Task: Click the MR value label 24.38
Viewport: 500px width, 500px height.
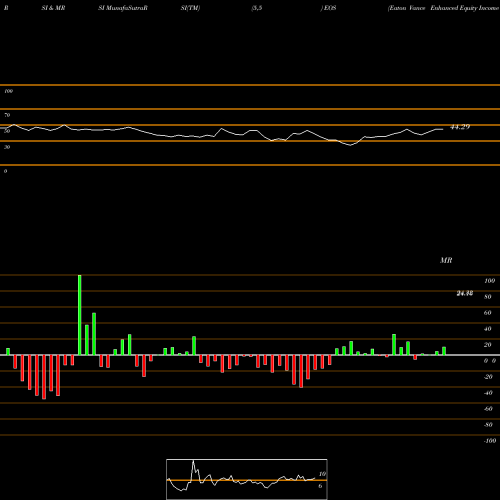Action: [x=465, y=293]
